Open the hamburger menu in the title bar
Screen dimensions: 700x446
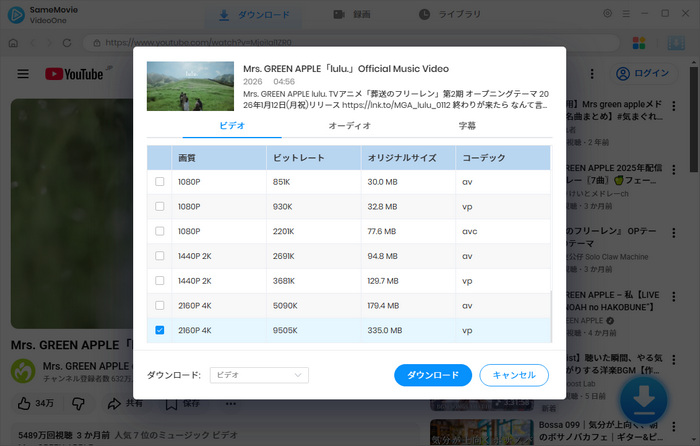pos(626,14)
